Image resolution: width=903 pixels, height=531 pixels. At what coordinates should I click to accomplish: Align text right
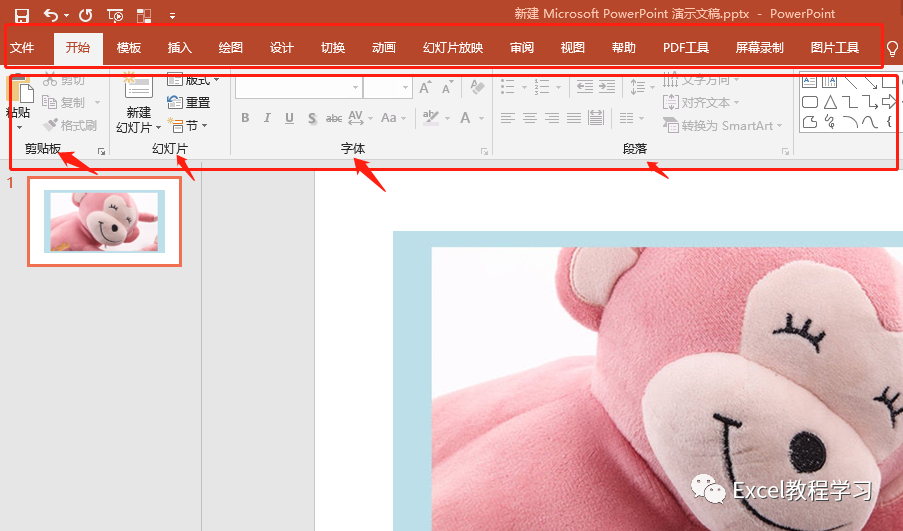(552, 118)
